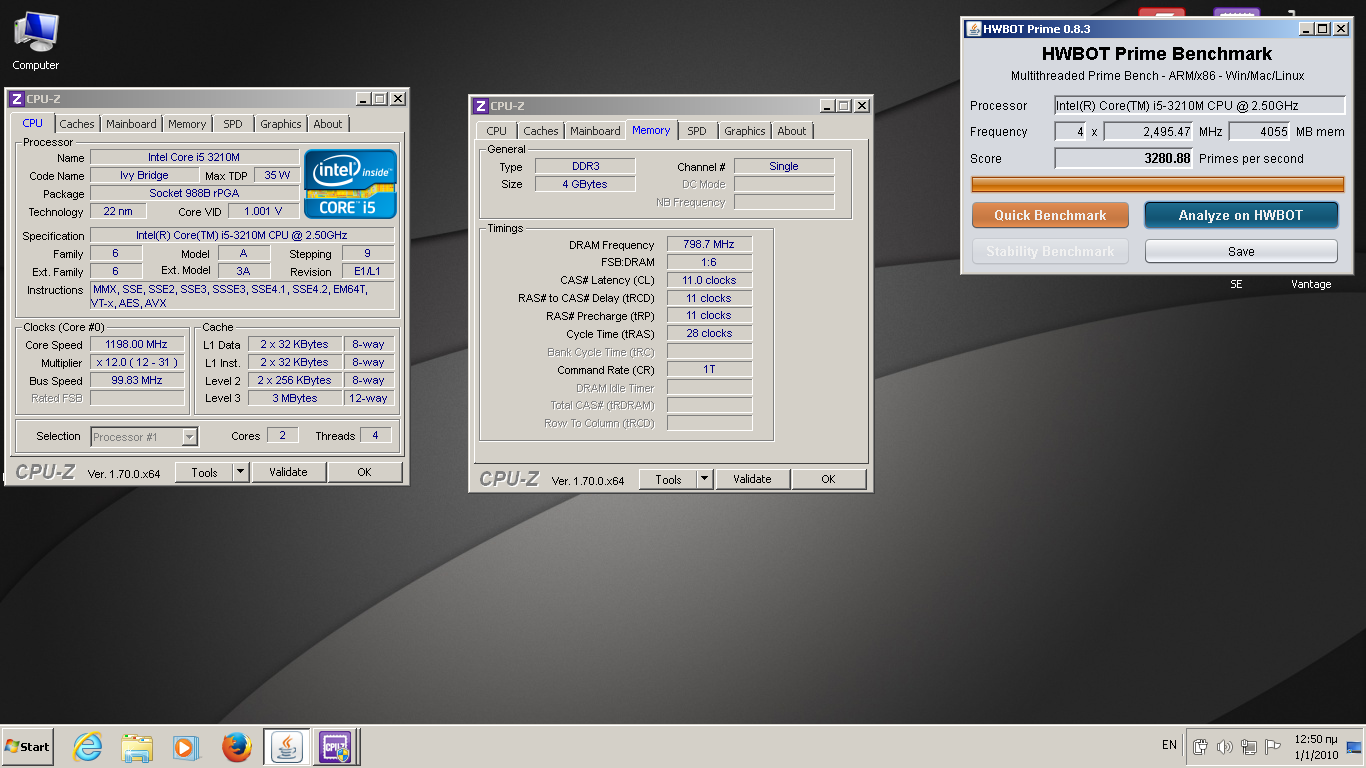
Task: Click Tools button in Memory CPU-Z window
Action: pyautogui.click(x=668, y=479)
